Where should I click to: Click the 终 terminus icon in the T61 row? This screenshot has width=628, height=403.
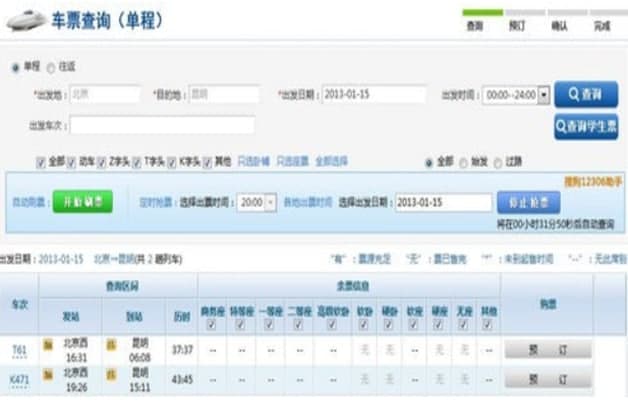point(111,345)
